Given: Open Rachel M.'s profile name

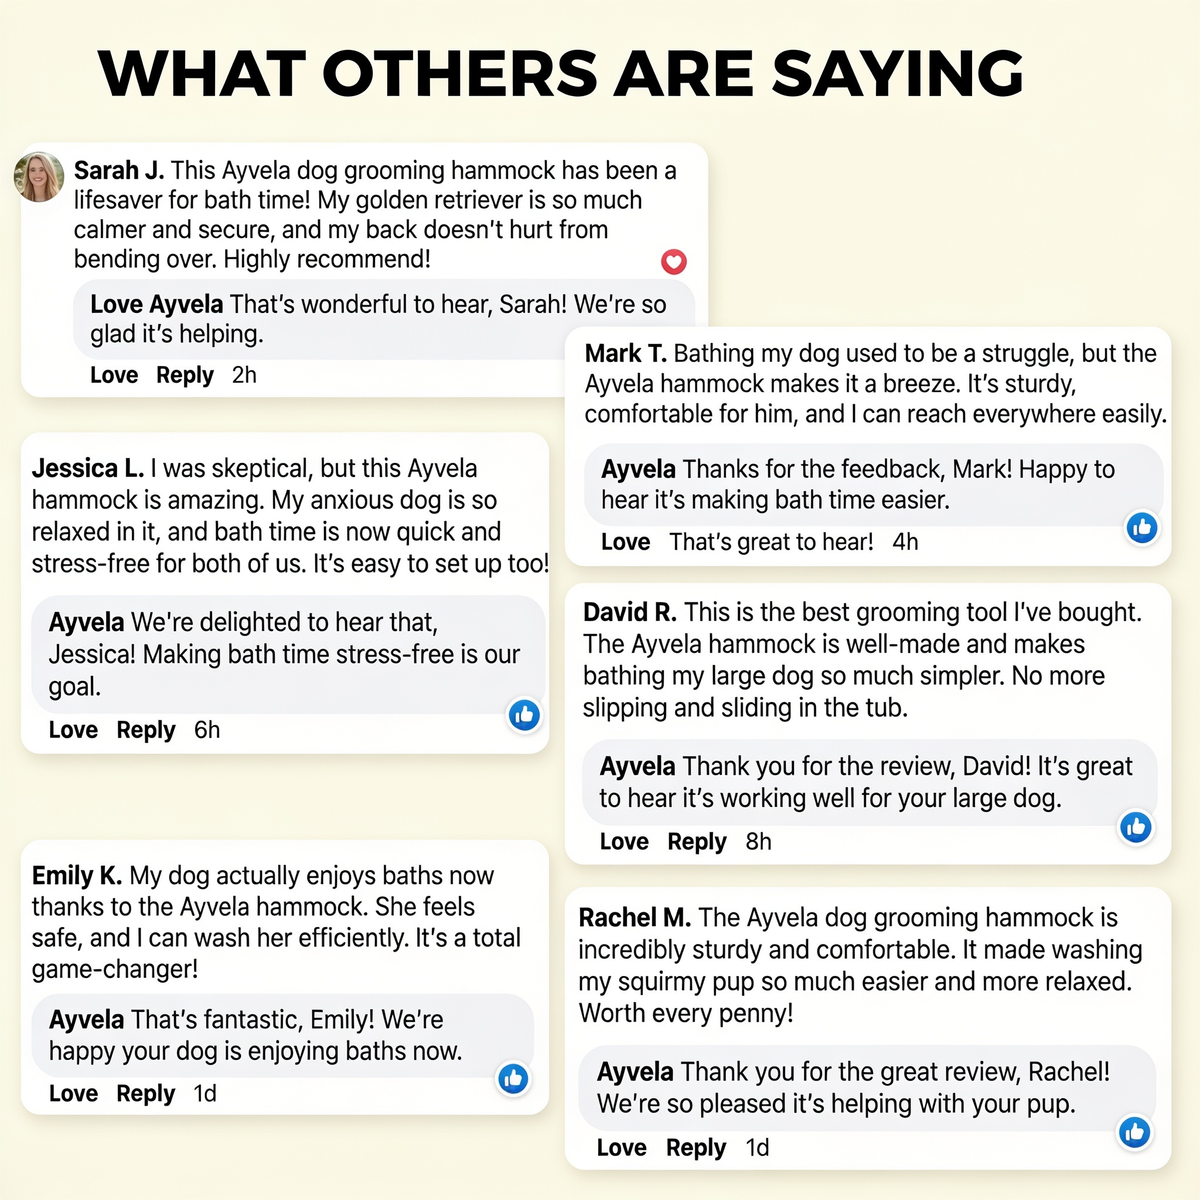Looking at the screenshot, I should tap(635, 918).
